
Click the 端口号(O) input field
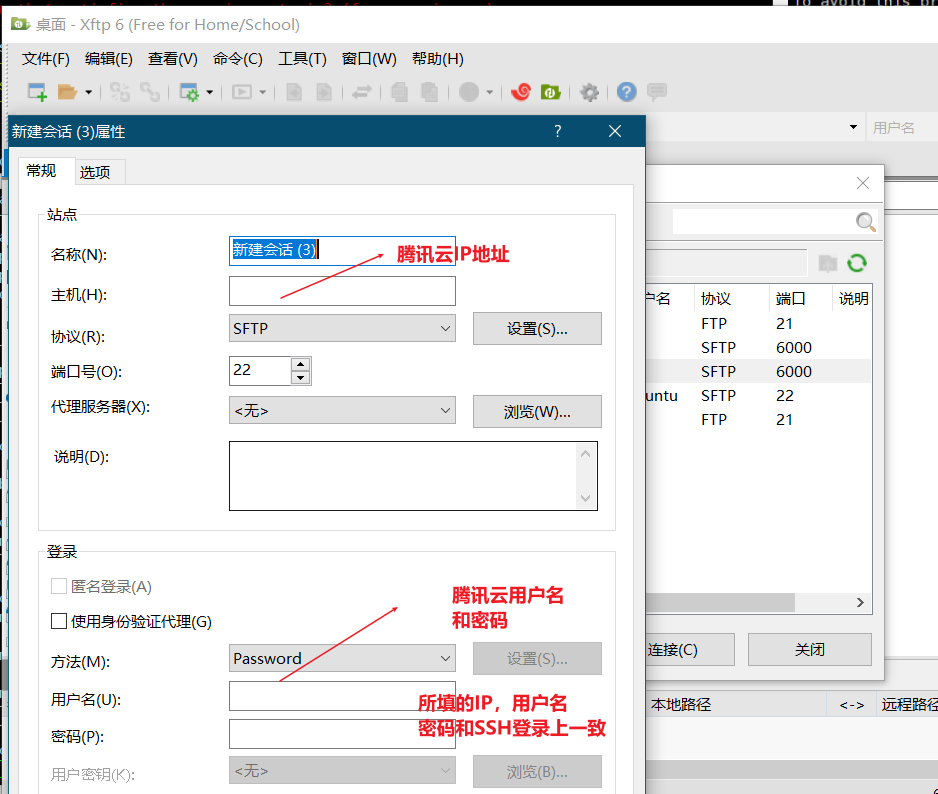point(260,370)
